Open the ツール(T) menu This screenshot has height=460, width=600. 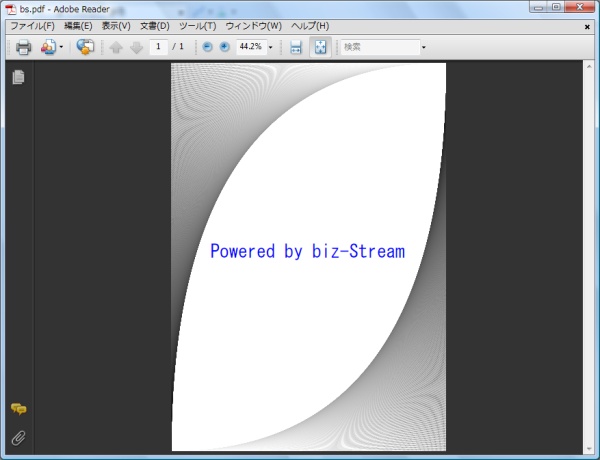pos(197,26)
